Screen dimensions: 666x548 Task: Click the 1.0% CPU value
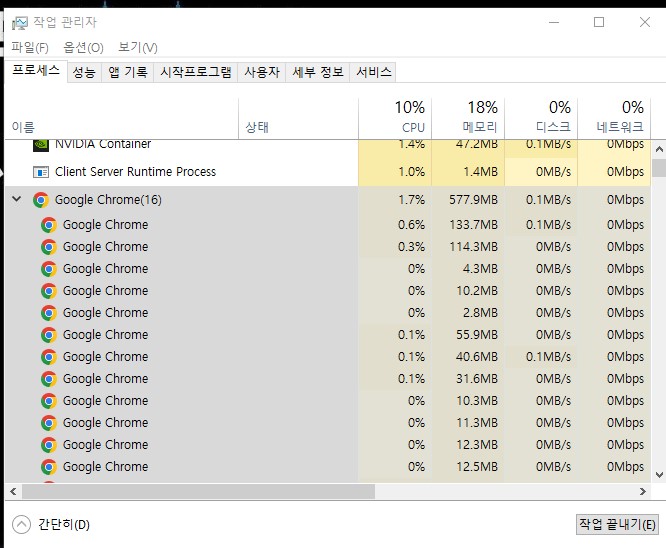411,172
